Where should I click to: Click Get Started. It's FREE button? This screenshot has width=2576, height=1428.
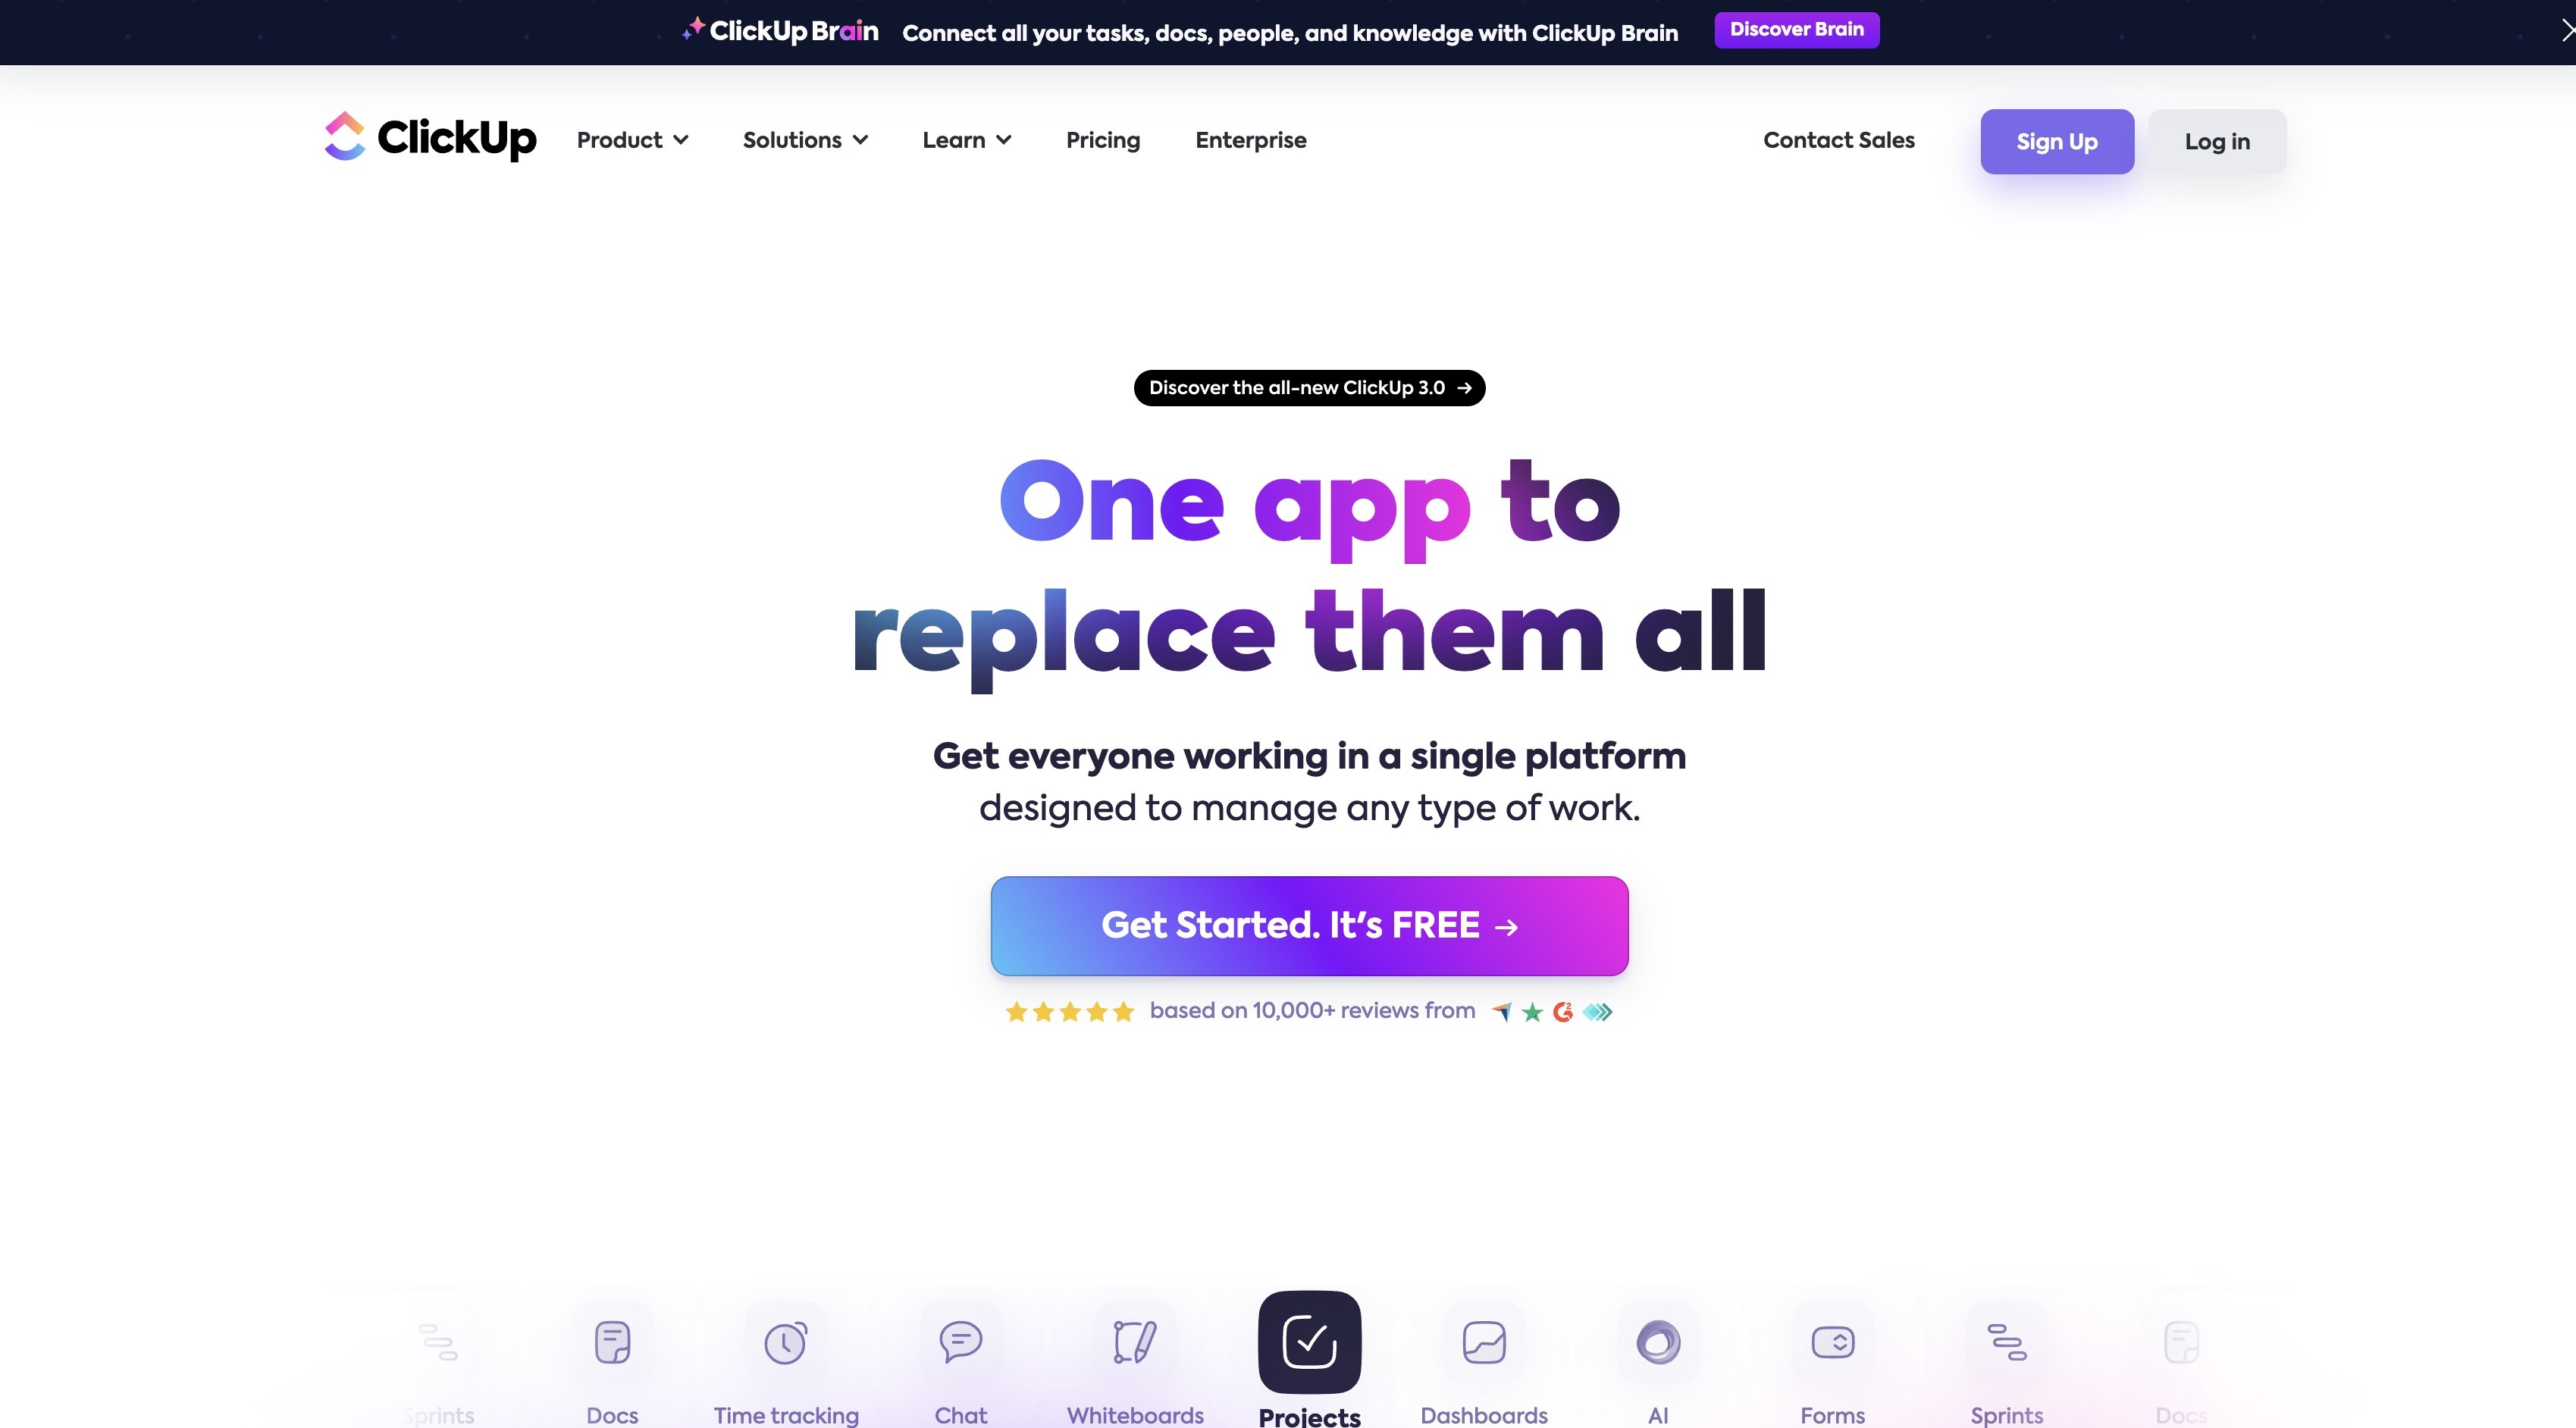pyautogui.click(x=1309, y=926)
